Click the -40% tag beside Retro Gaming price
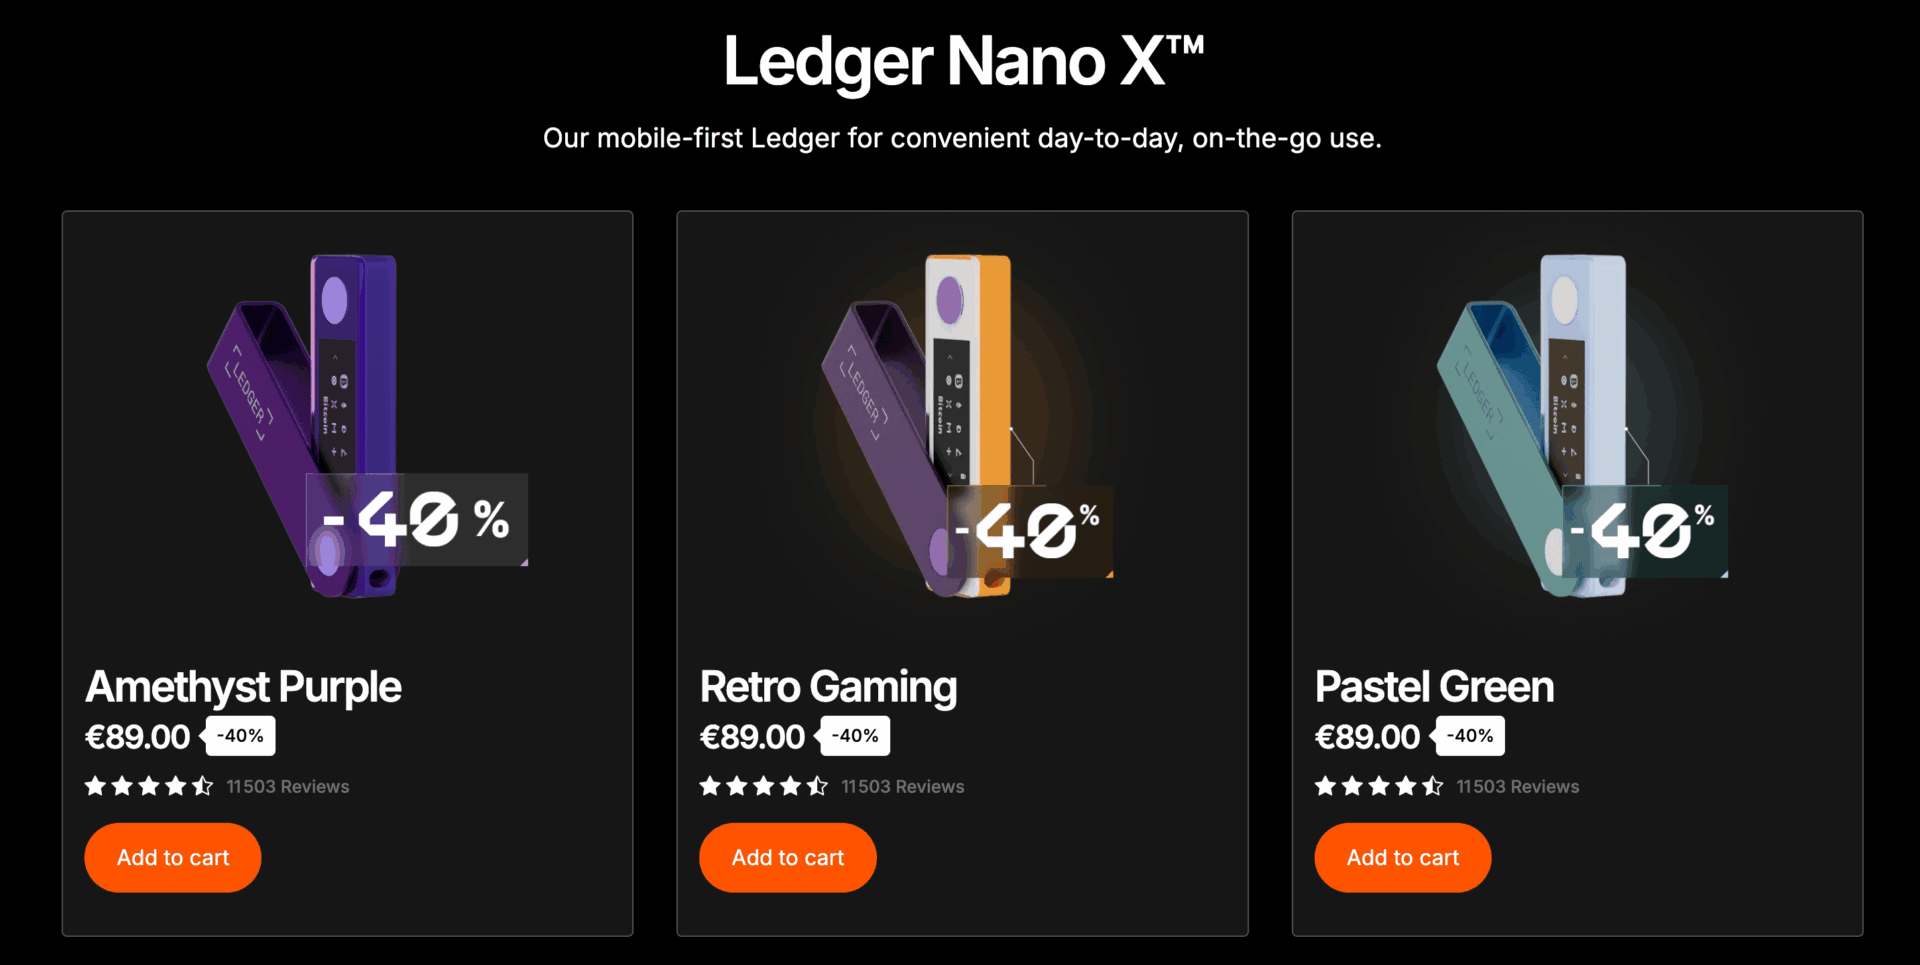 [x=856, y=736]
